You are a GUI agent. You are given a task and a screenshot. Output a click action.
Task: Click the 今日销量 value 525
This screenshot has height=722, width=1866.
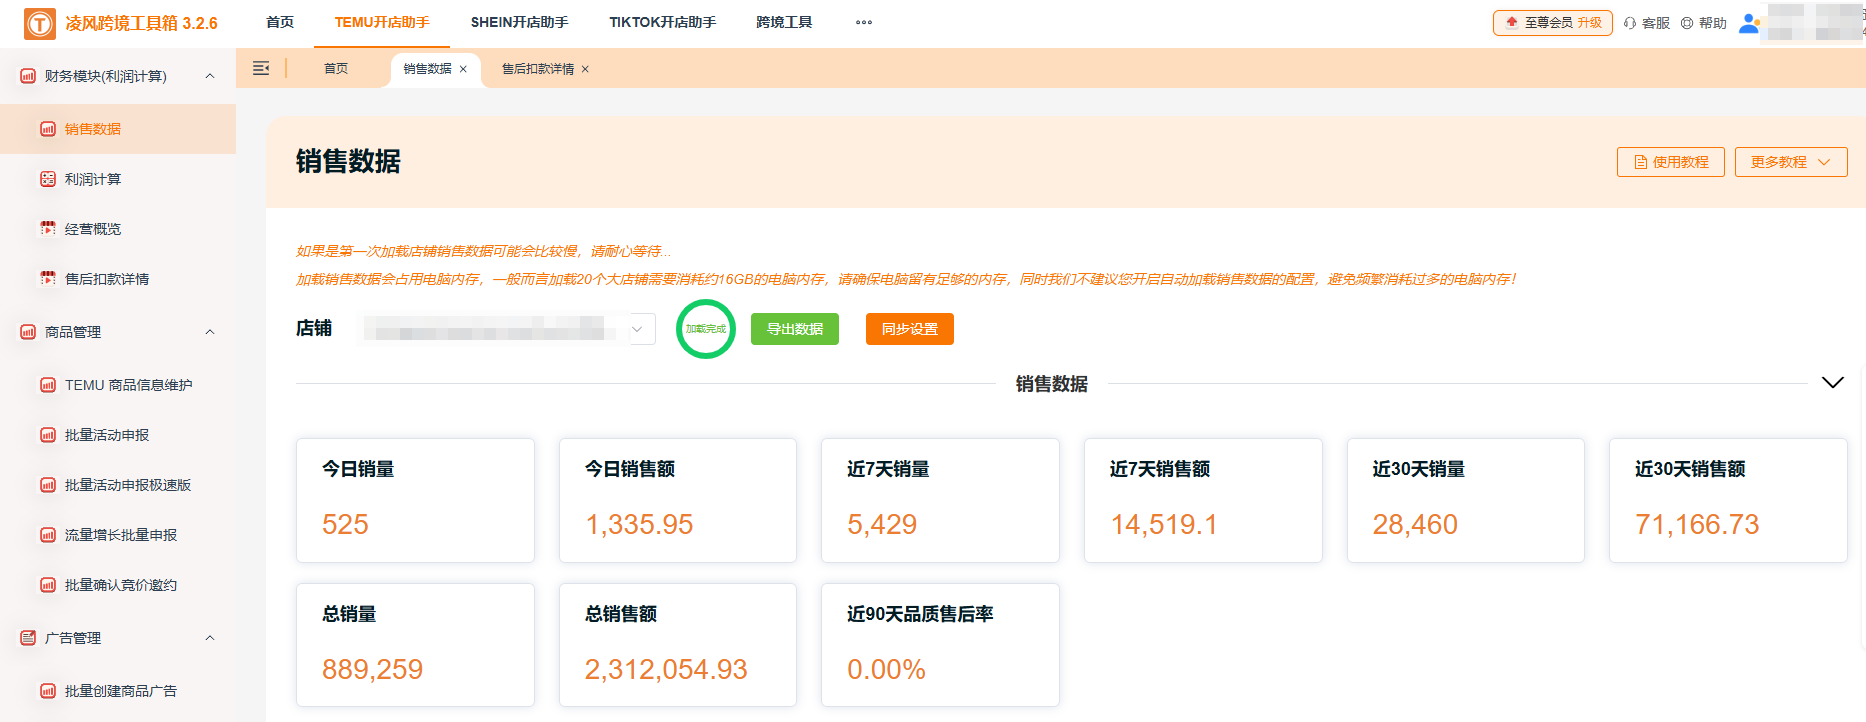click(345, 524)
